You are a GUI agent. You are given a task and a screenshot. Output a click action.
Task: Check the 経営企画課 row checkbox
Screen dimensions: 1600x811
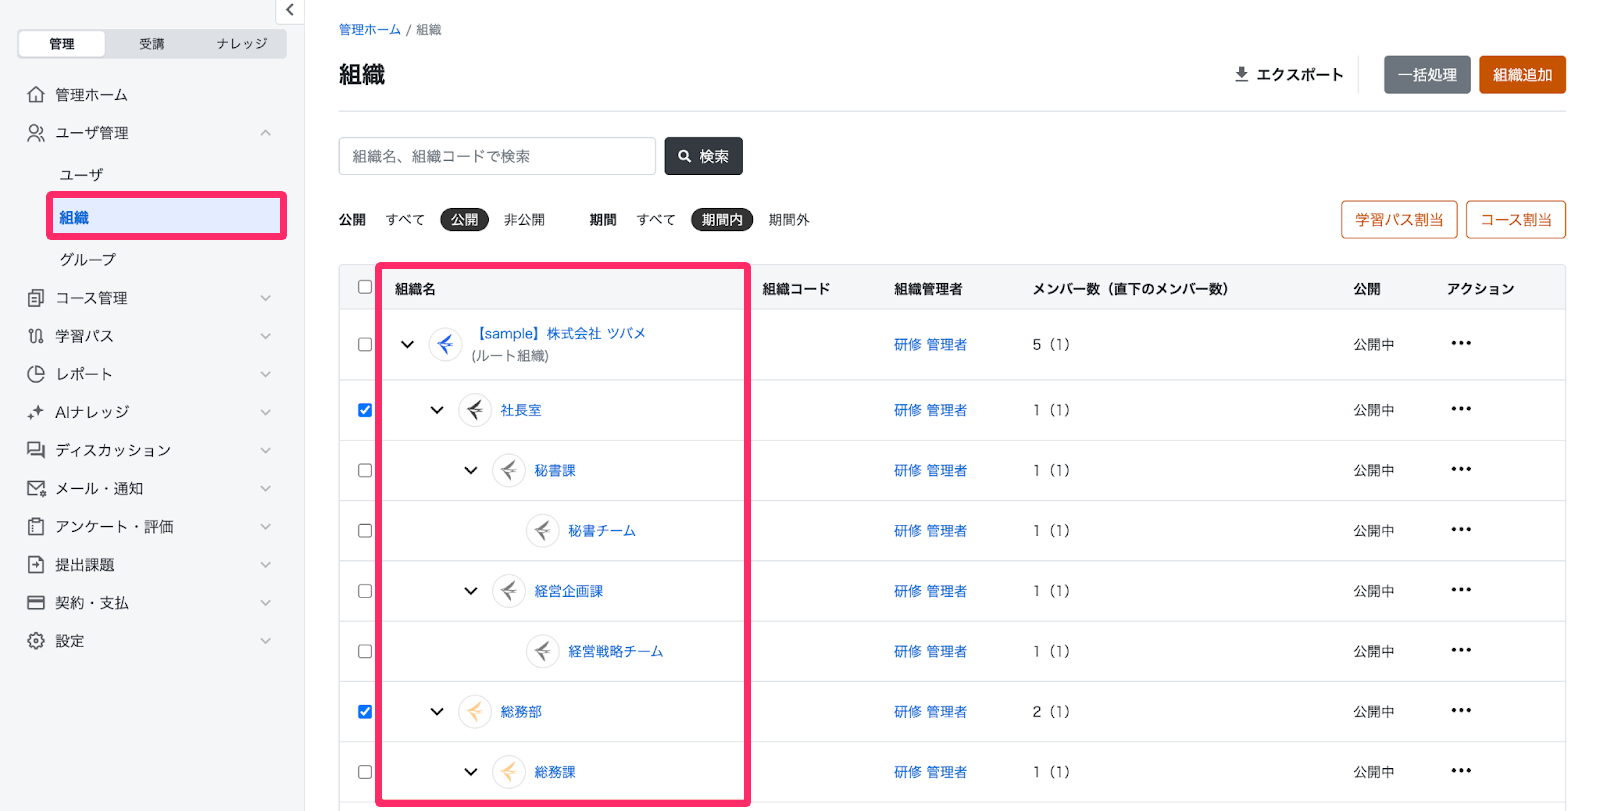point(365,591)
